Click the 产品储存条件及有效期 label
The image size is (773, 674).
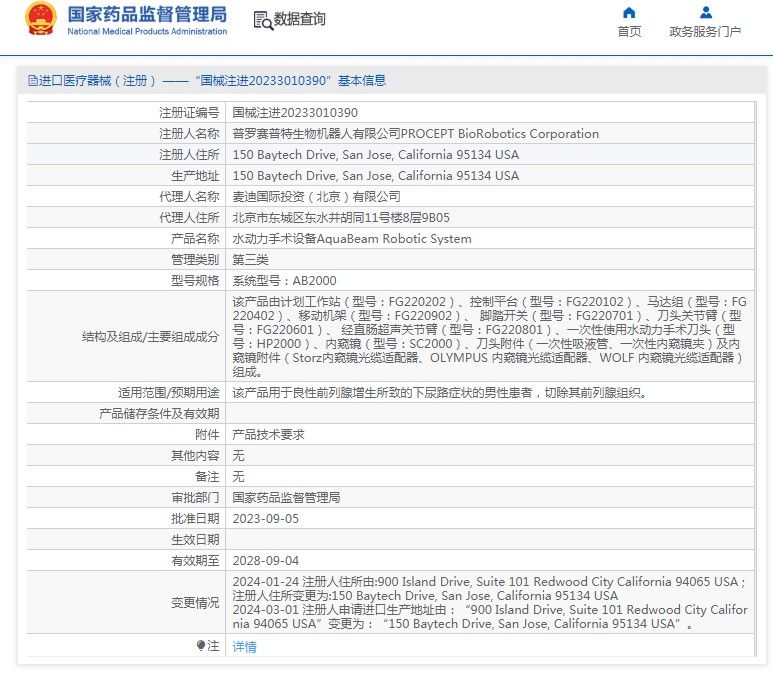click(159, 414)
